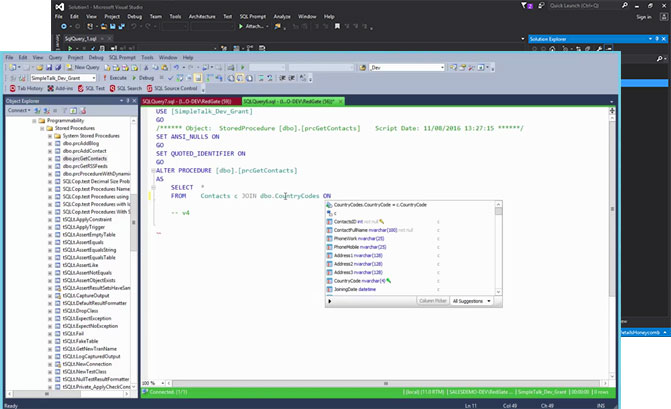This screenshot has width=671, height=409.
Task: Execute the current query
Action: click(115, 78)
